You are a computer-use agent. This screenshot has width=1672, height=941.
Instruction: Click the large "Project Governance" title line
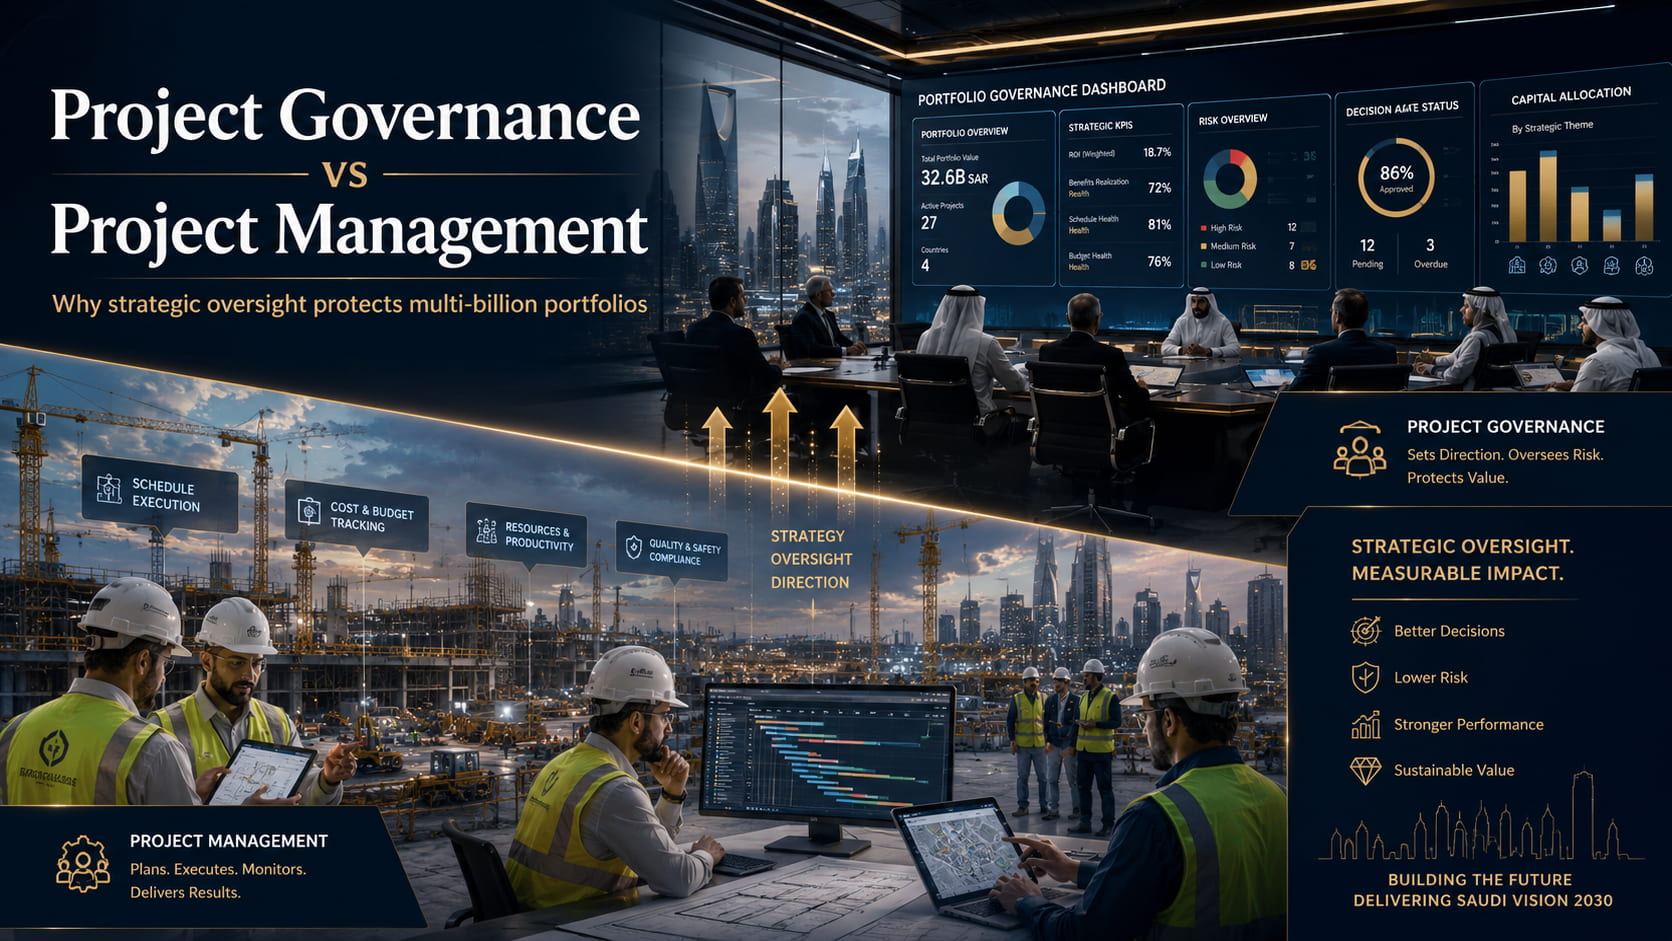coord(345,117)
